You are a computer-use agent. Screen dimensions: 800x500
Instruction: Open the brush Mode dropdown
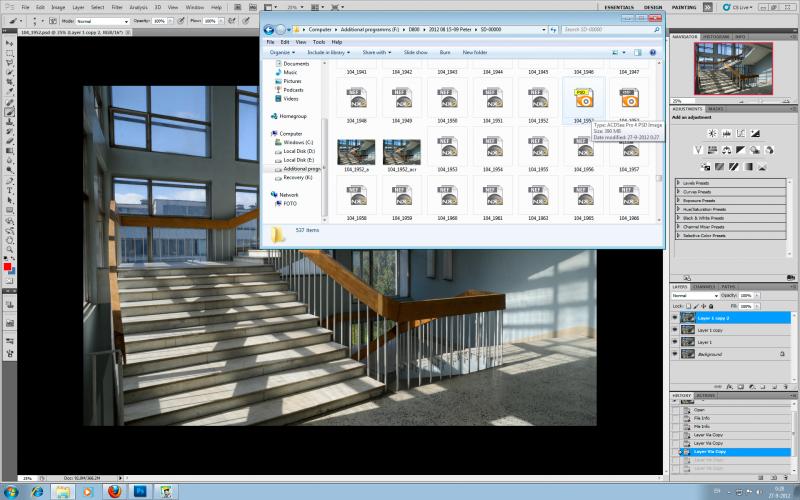pos(103,21)
